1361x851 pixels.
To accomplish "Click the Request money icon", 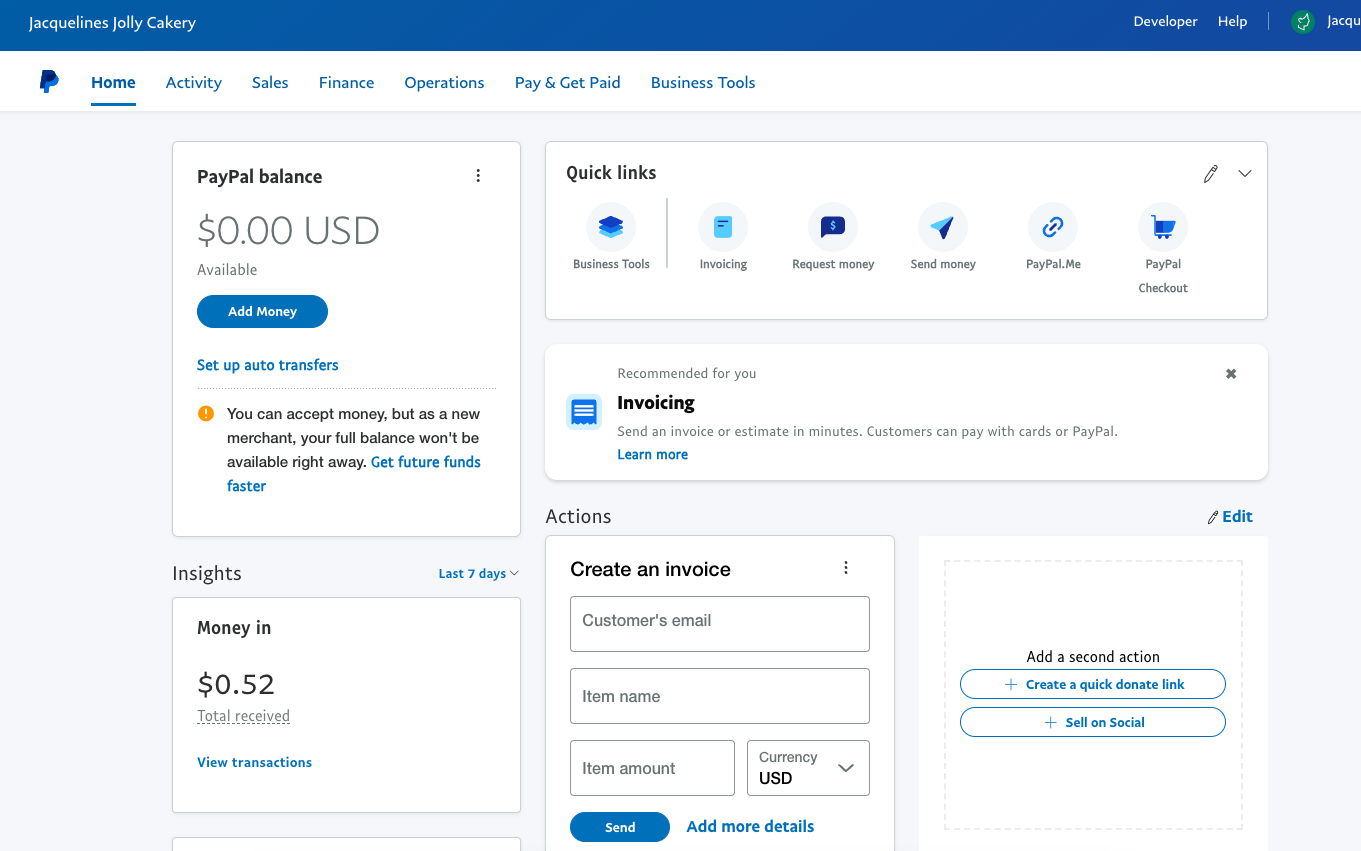I will (832, 227).
